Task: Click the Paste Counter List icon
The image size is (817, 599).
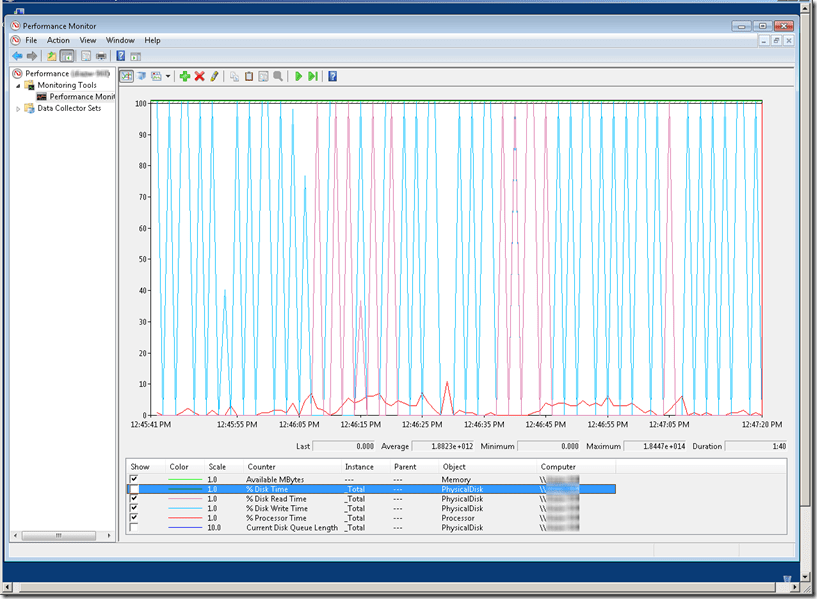Action: click(249, 76)
